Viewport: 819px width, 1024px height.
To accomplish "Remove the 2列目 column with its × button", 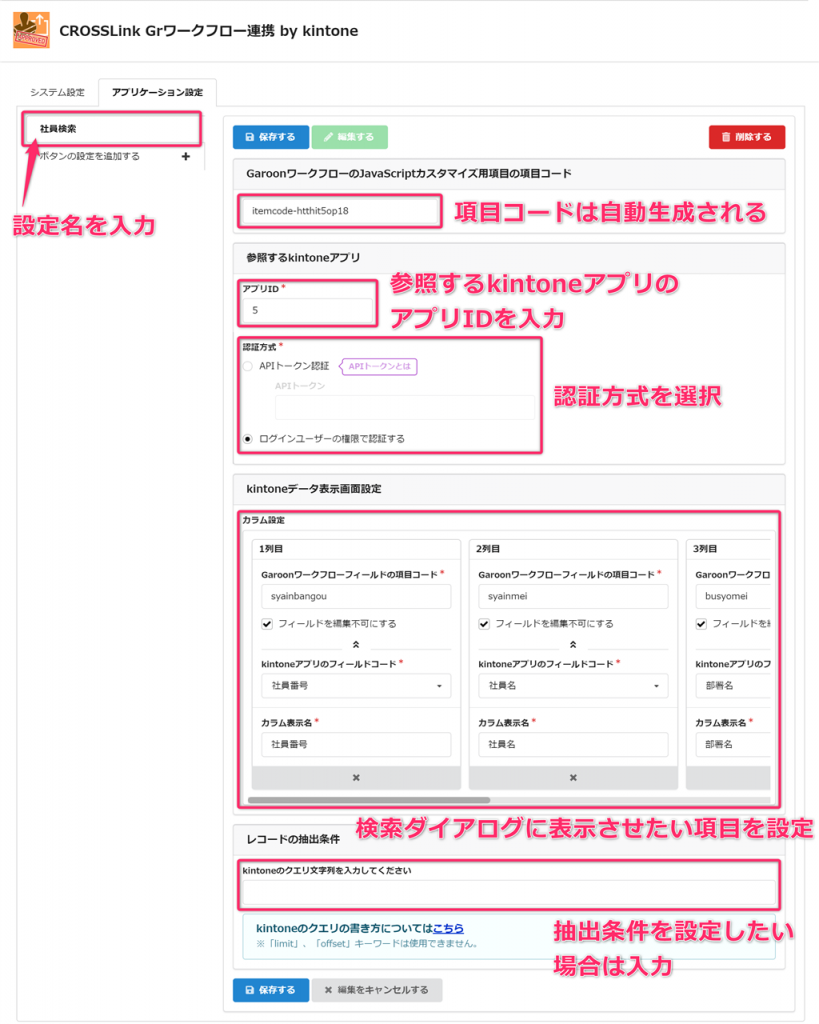I will pyautogui.click(x=573, y=778).
